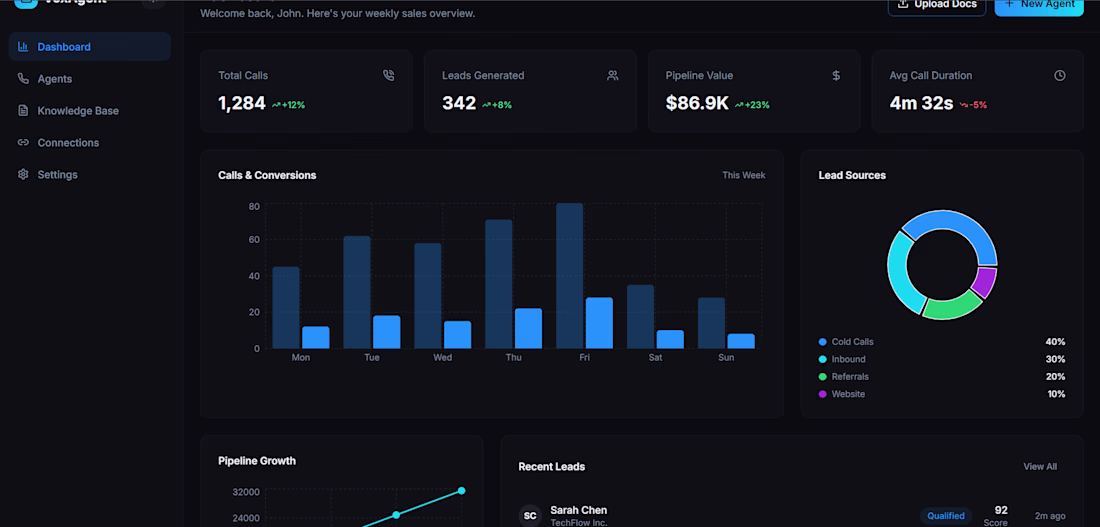Click the Sunday conversions bar

[x=741, y=341]
